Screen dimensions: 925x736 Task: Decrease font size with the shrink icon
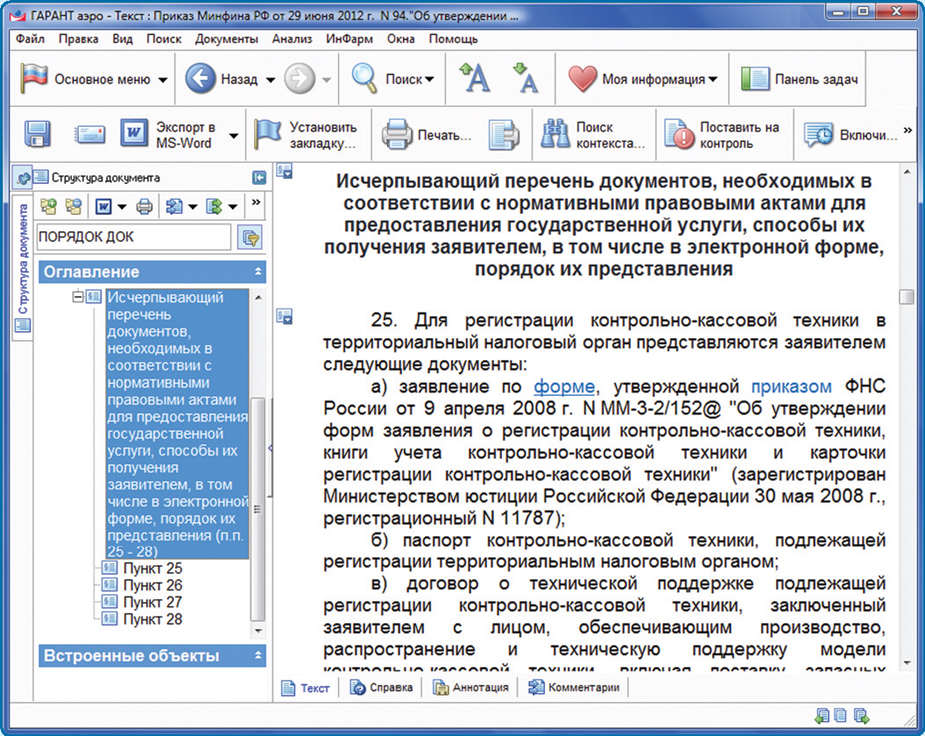click(524, 78)
